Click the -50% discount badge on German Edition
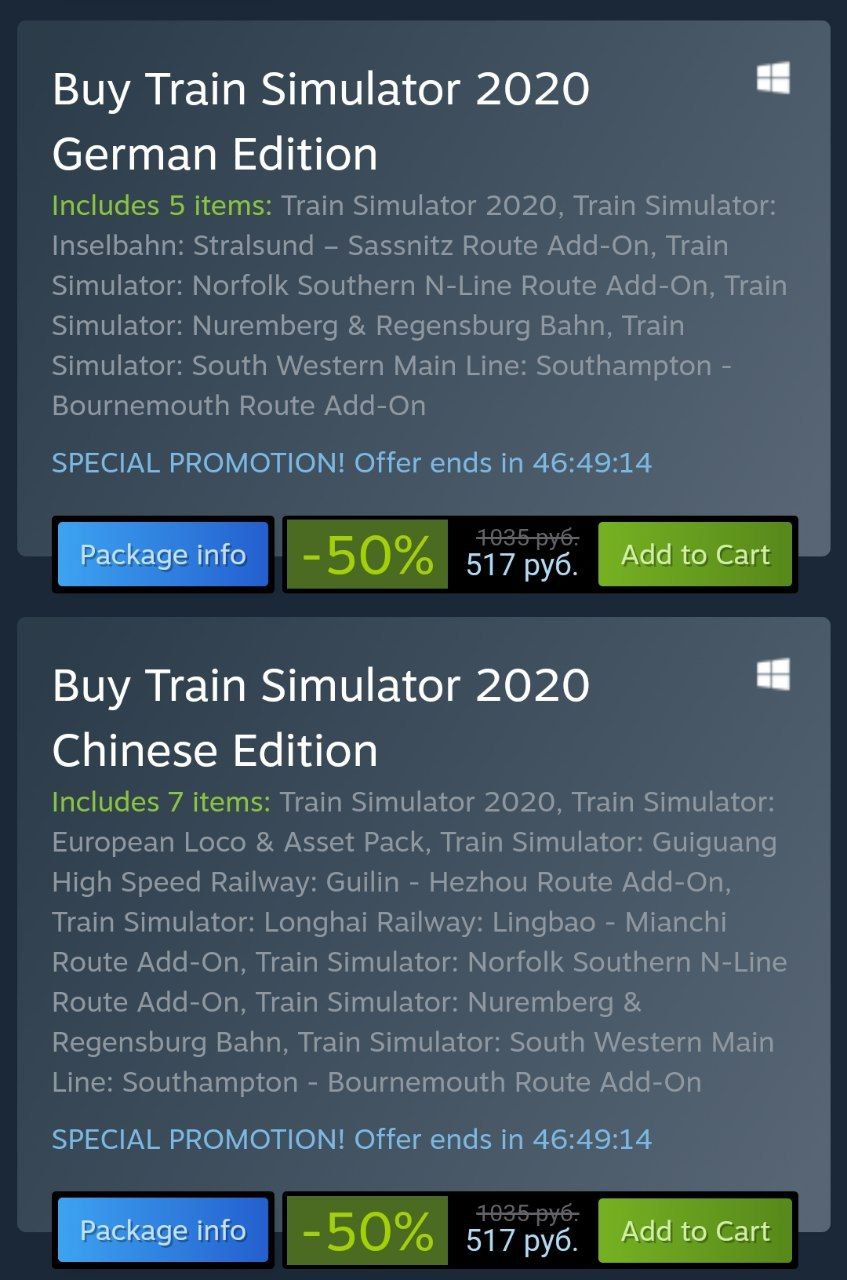 point(367,555)
